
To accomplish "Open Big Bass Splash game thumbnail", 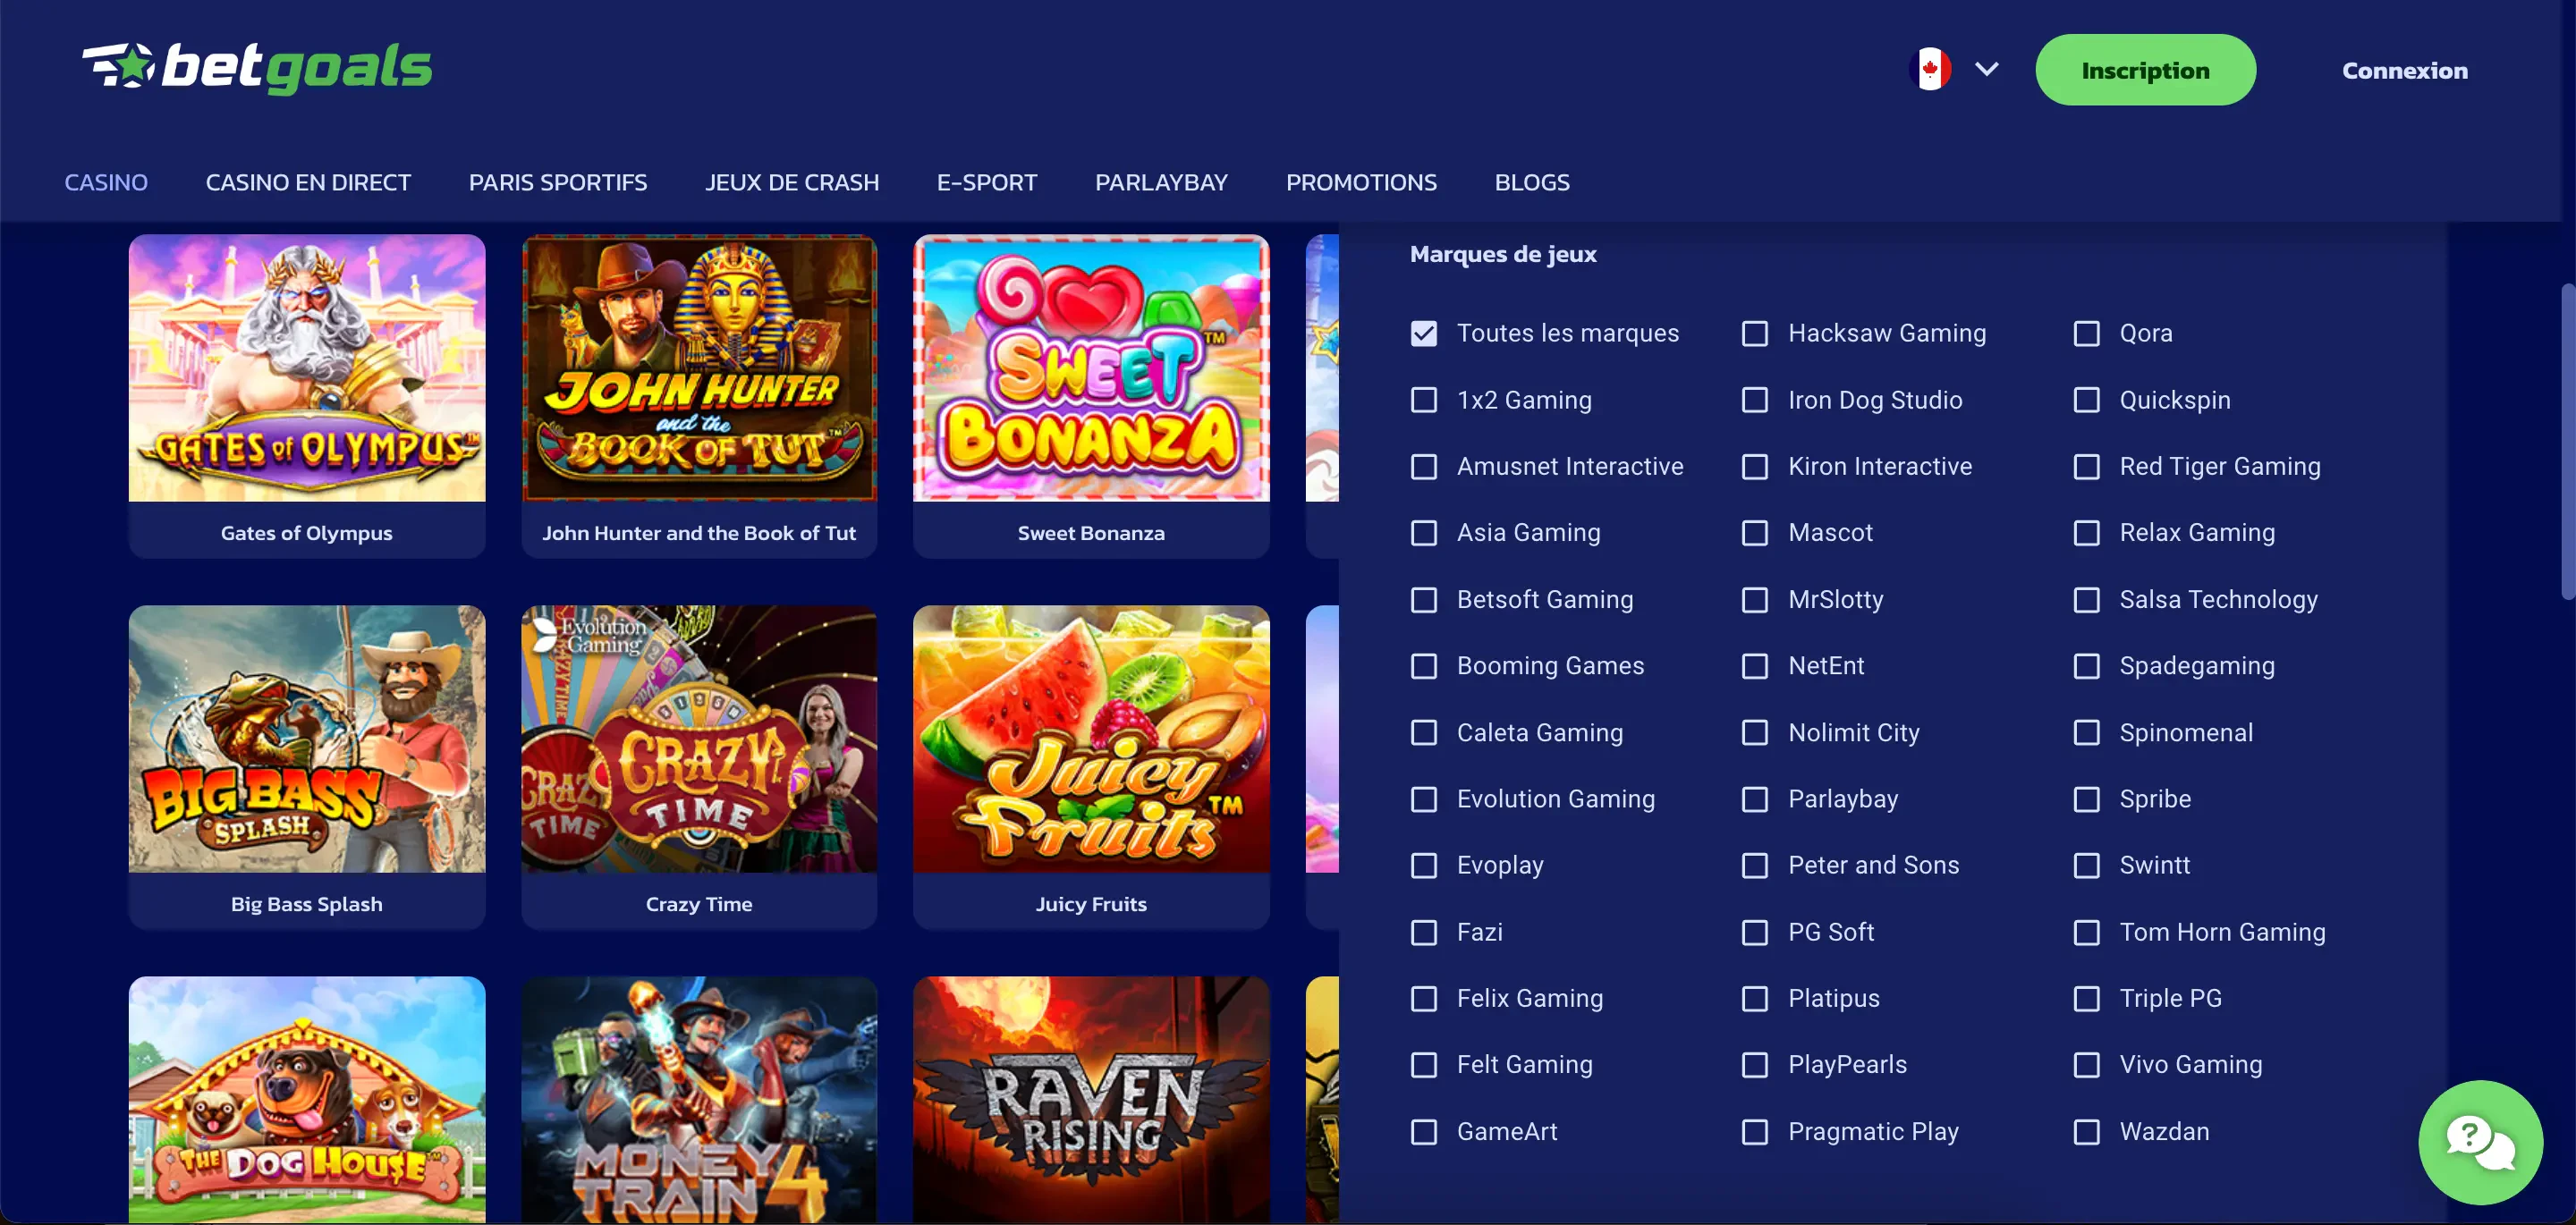I will click(x=307, y=739).
